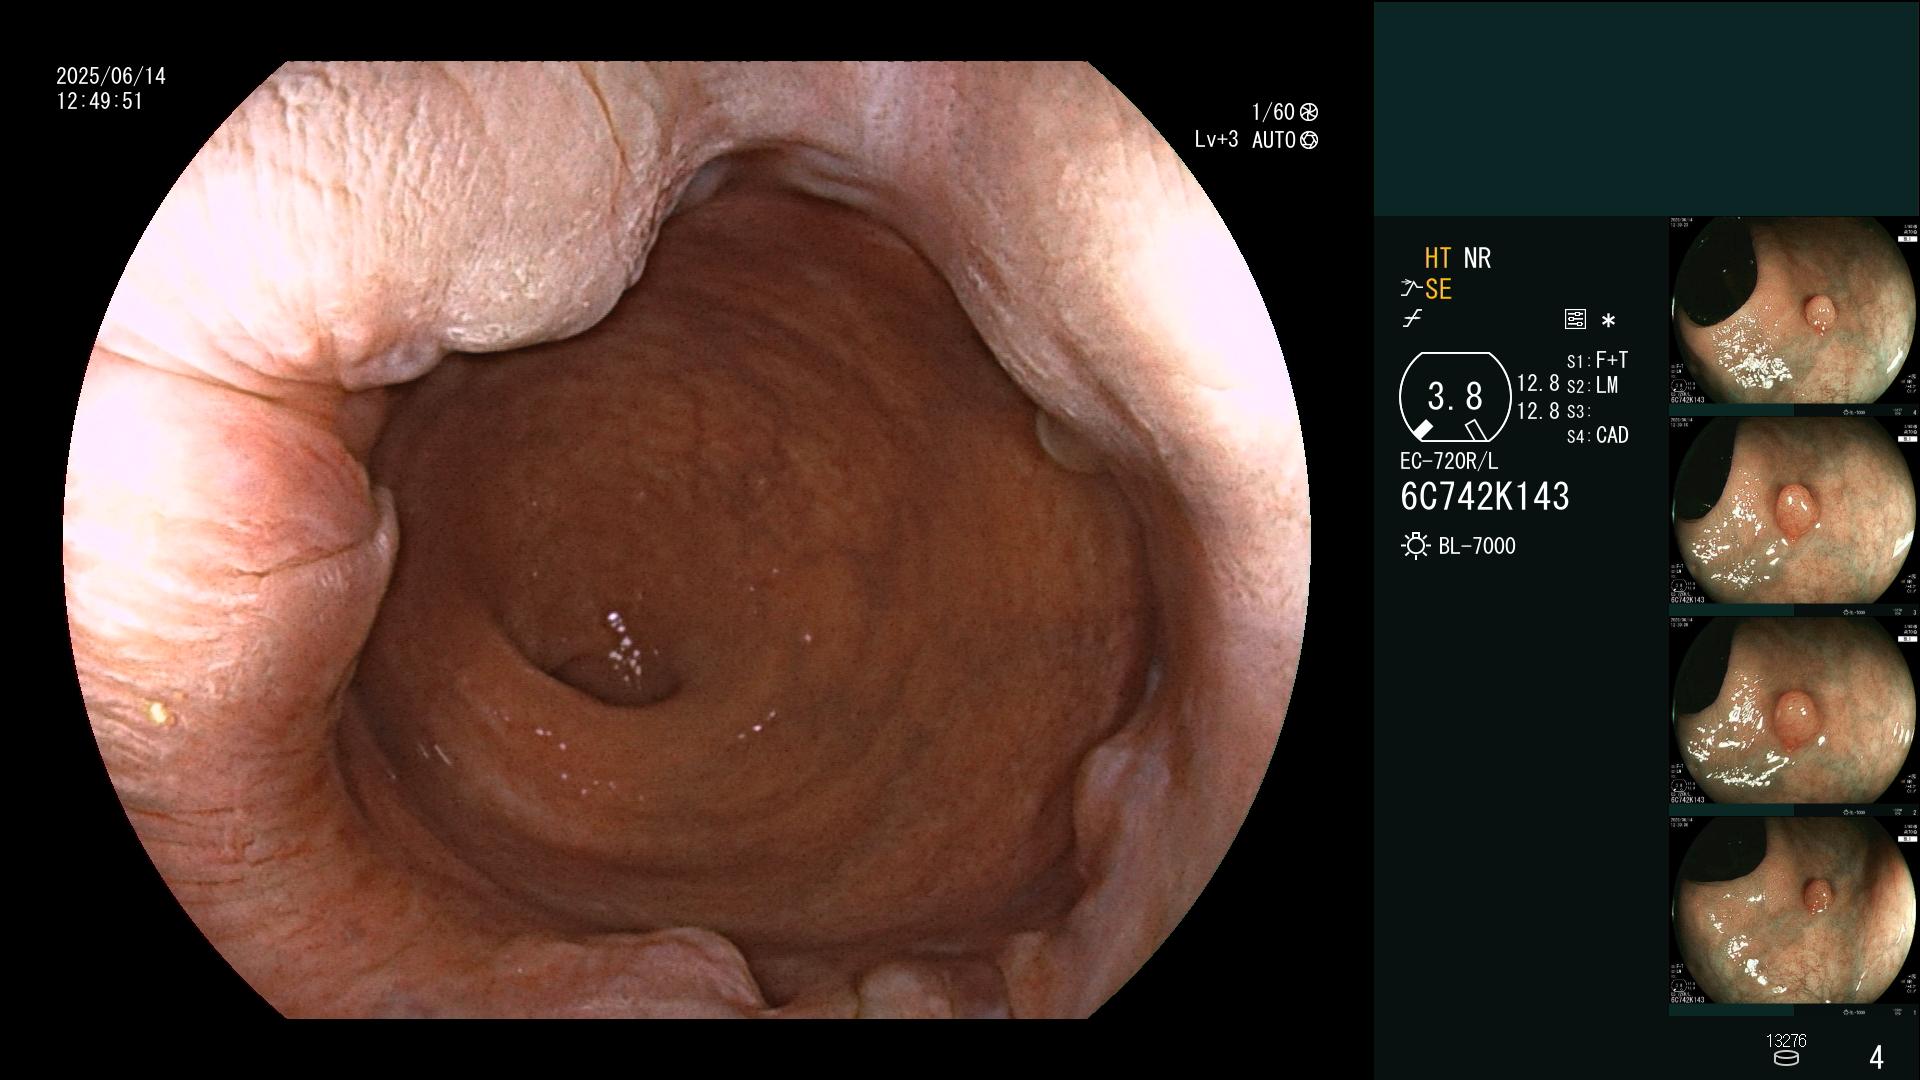Image resolution: width=1920 pixels, height=1080 pixels.
Task: Click the settings sliders icon
Action: 1575,320
